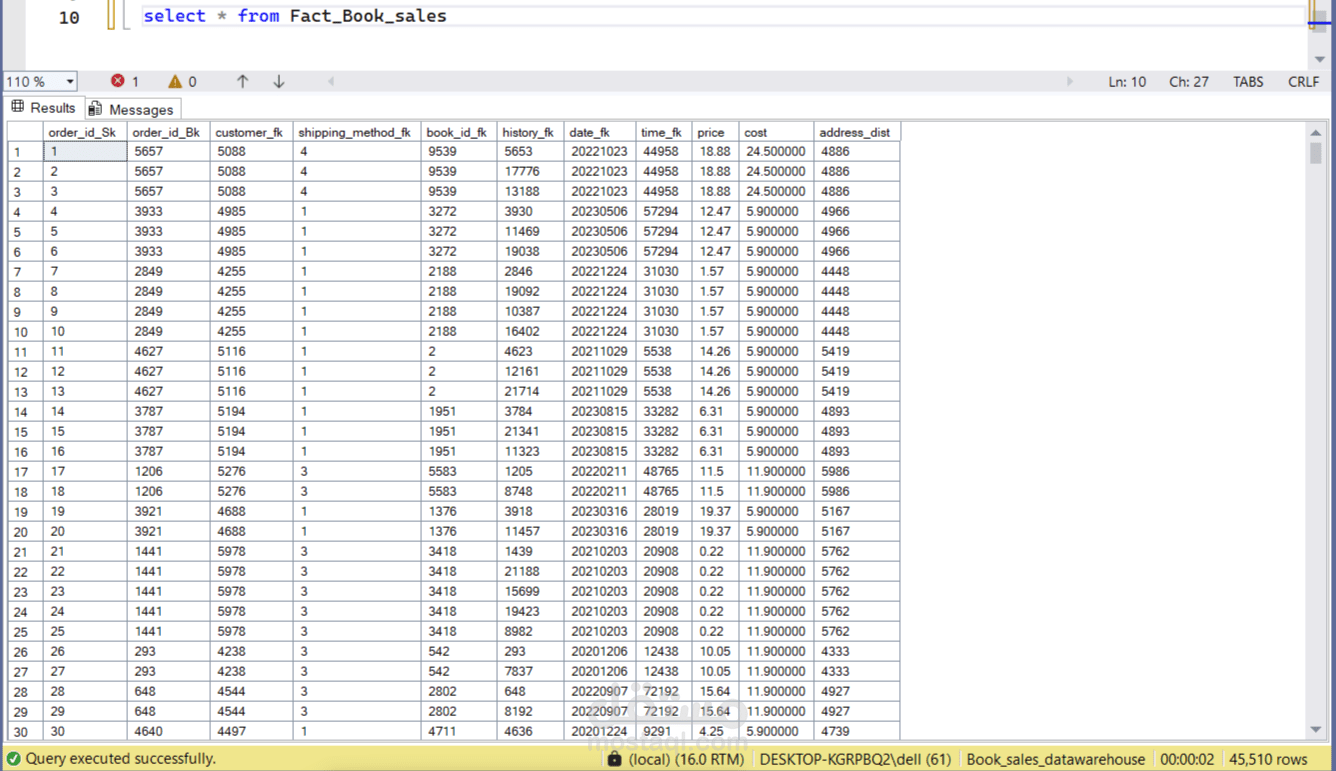Click 'Fact_Book_sales' table name in query
Image resolution: width=1336 pixels, height=771 pixels.
point(368,16)
